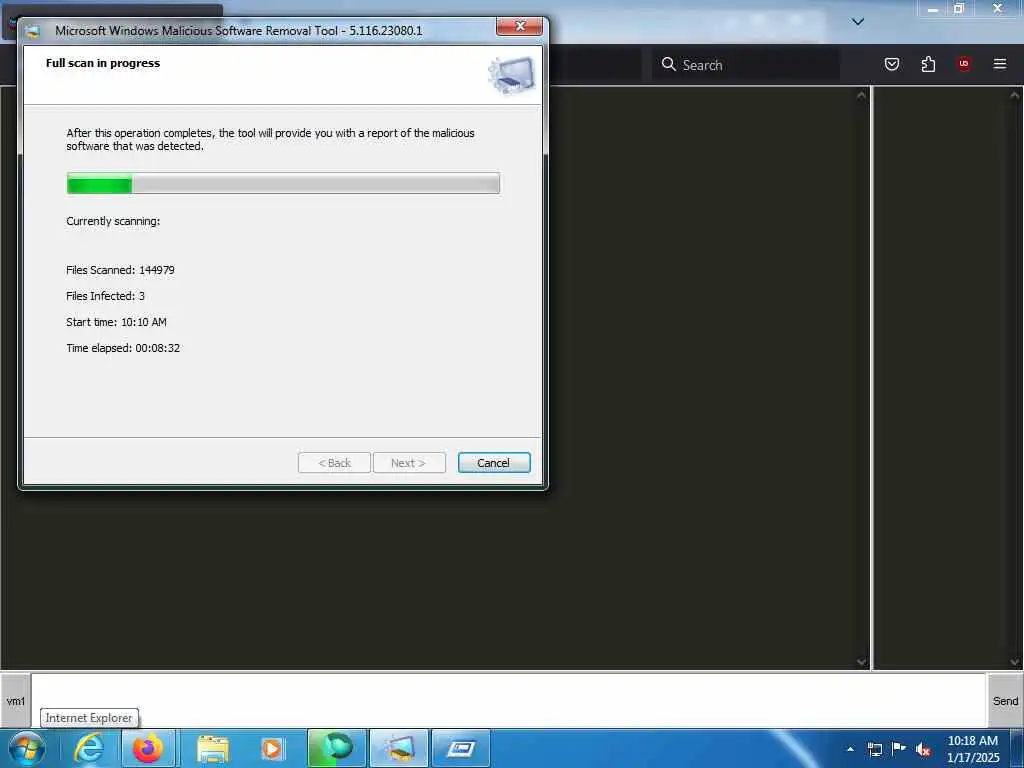The image size is (1024, 768).
Task: Click the disabled Next button
Action: pyautogui.click(x=409, y=462)
